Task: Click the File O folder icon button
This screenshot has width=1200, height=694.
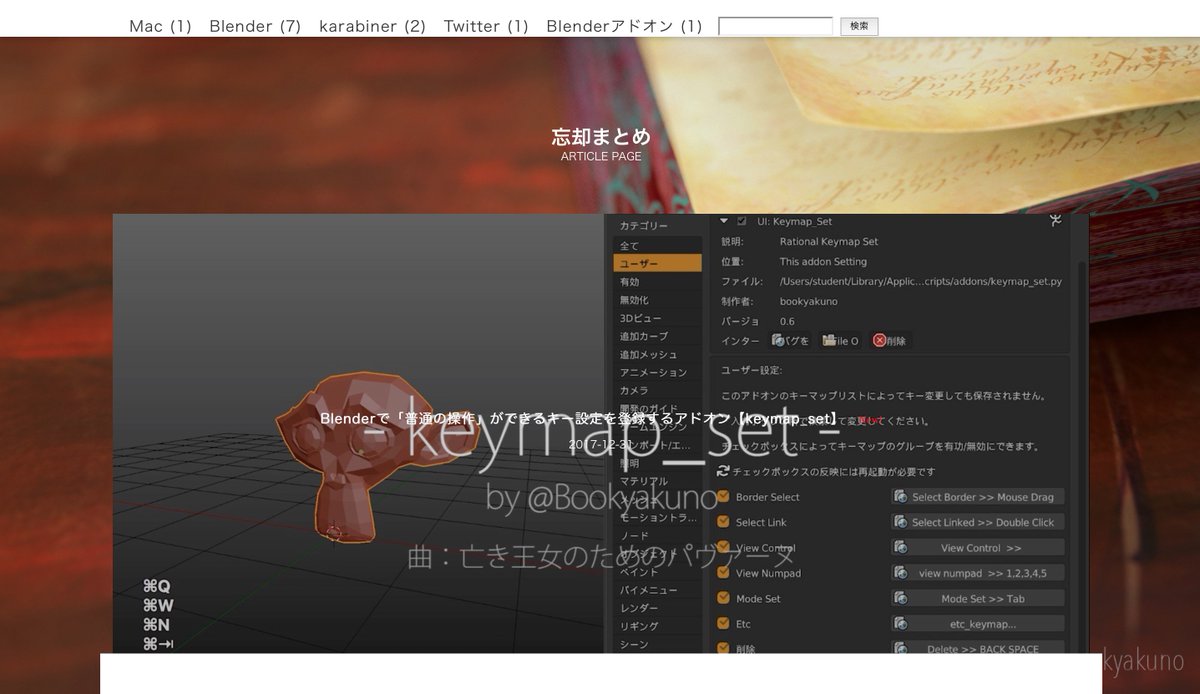Action: [840, 341]
